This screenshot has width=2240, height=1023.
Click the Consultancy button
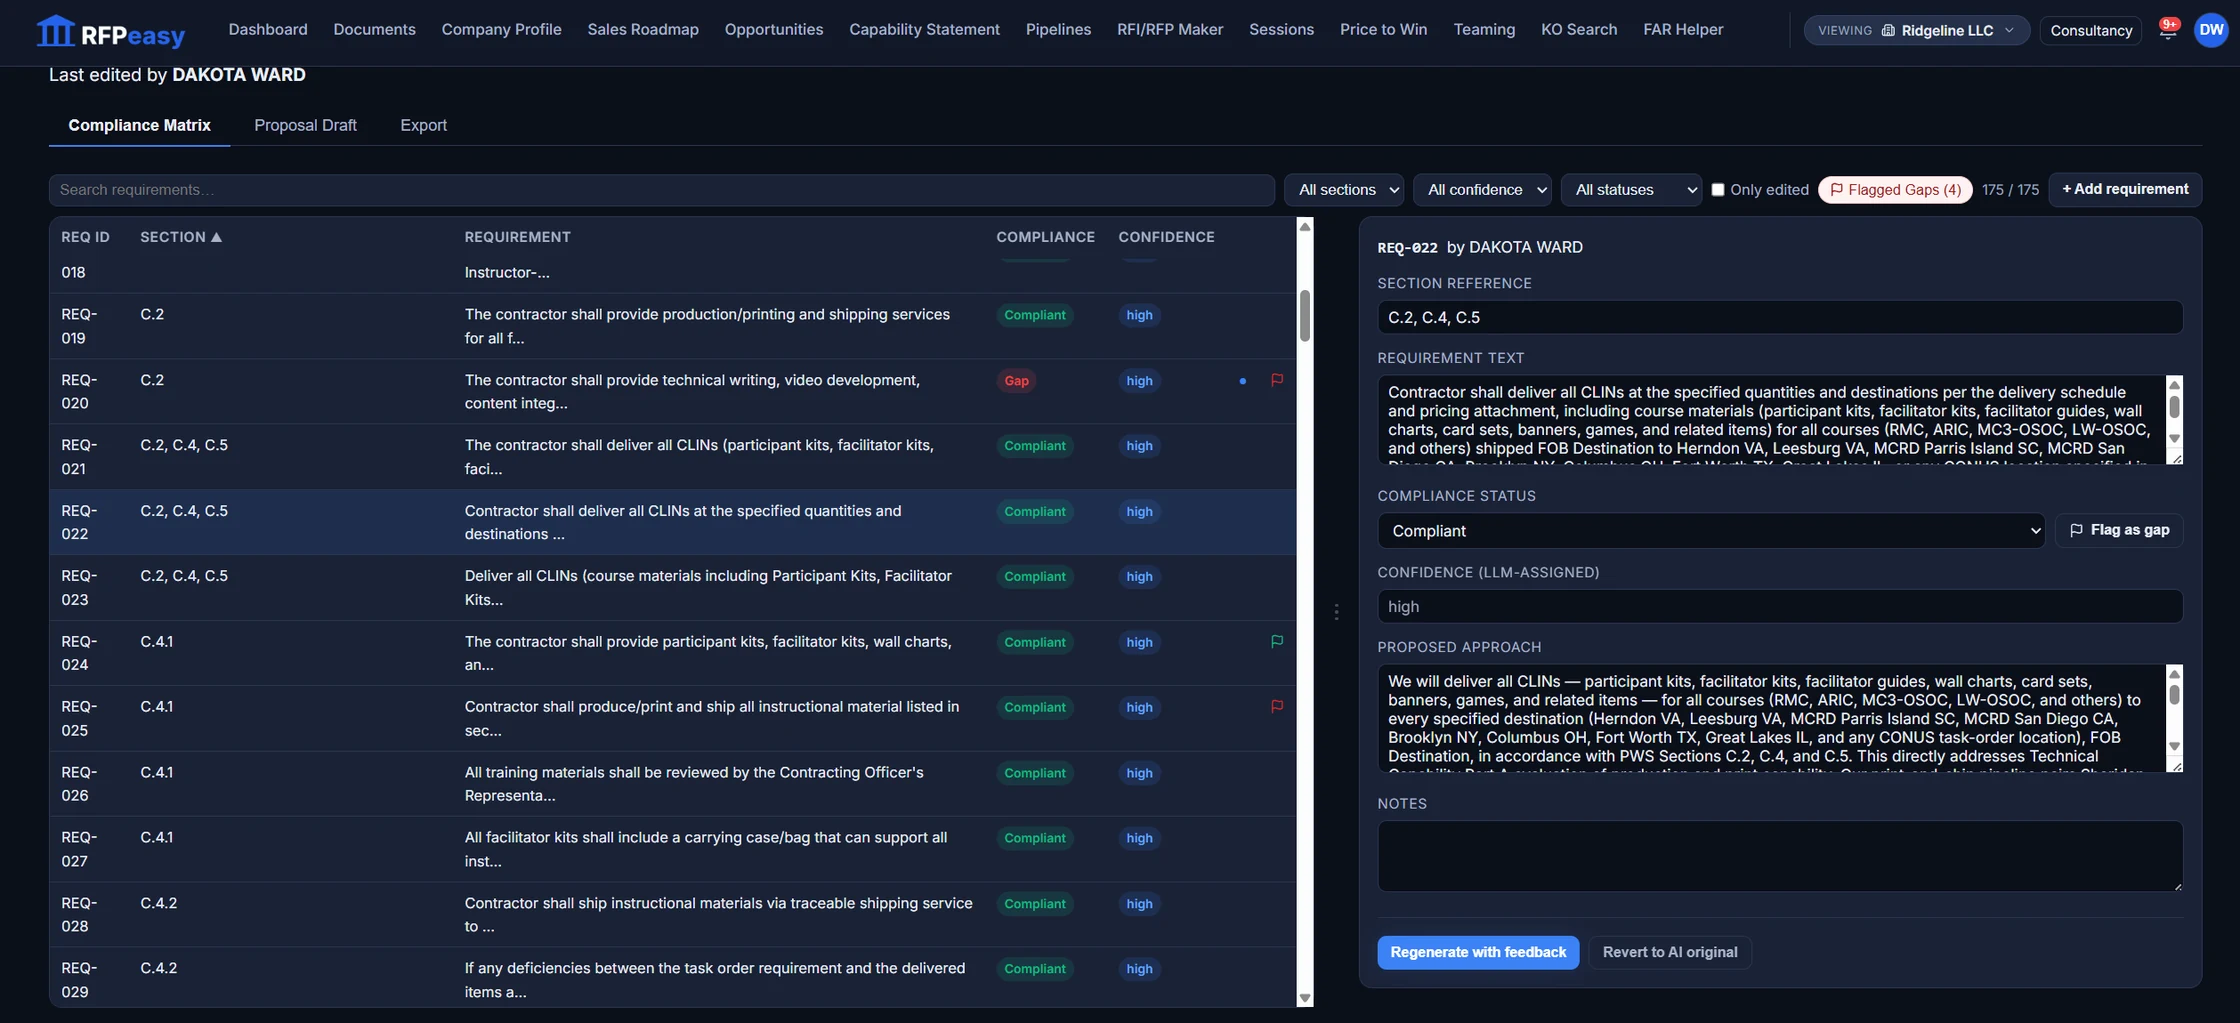click(x=2091, y=30)
